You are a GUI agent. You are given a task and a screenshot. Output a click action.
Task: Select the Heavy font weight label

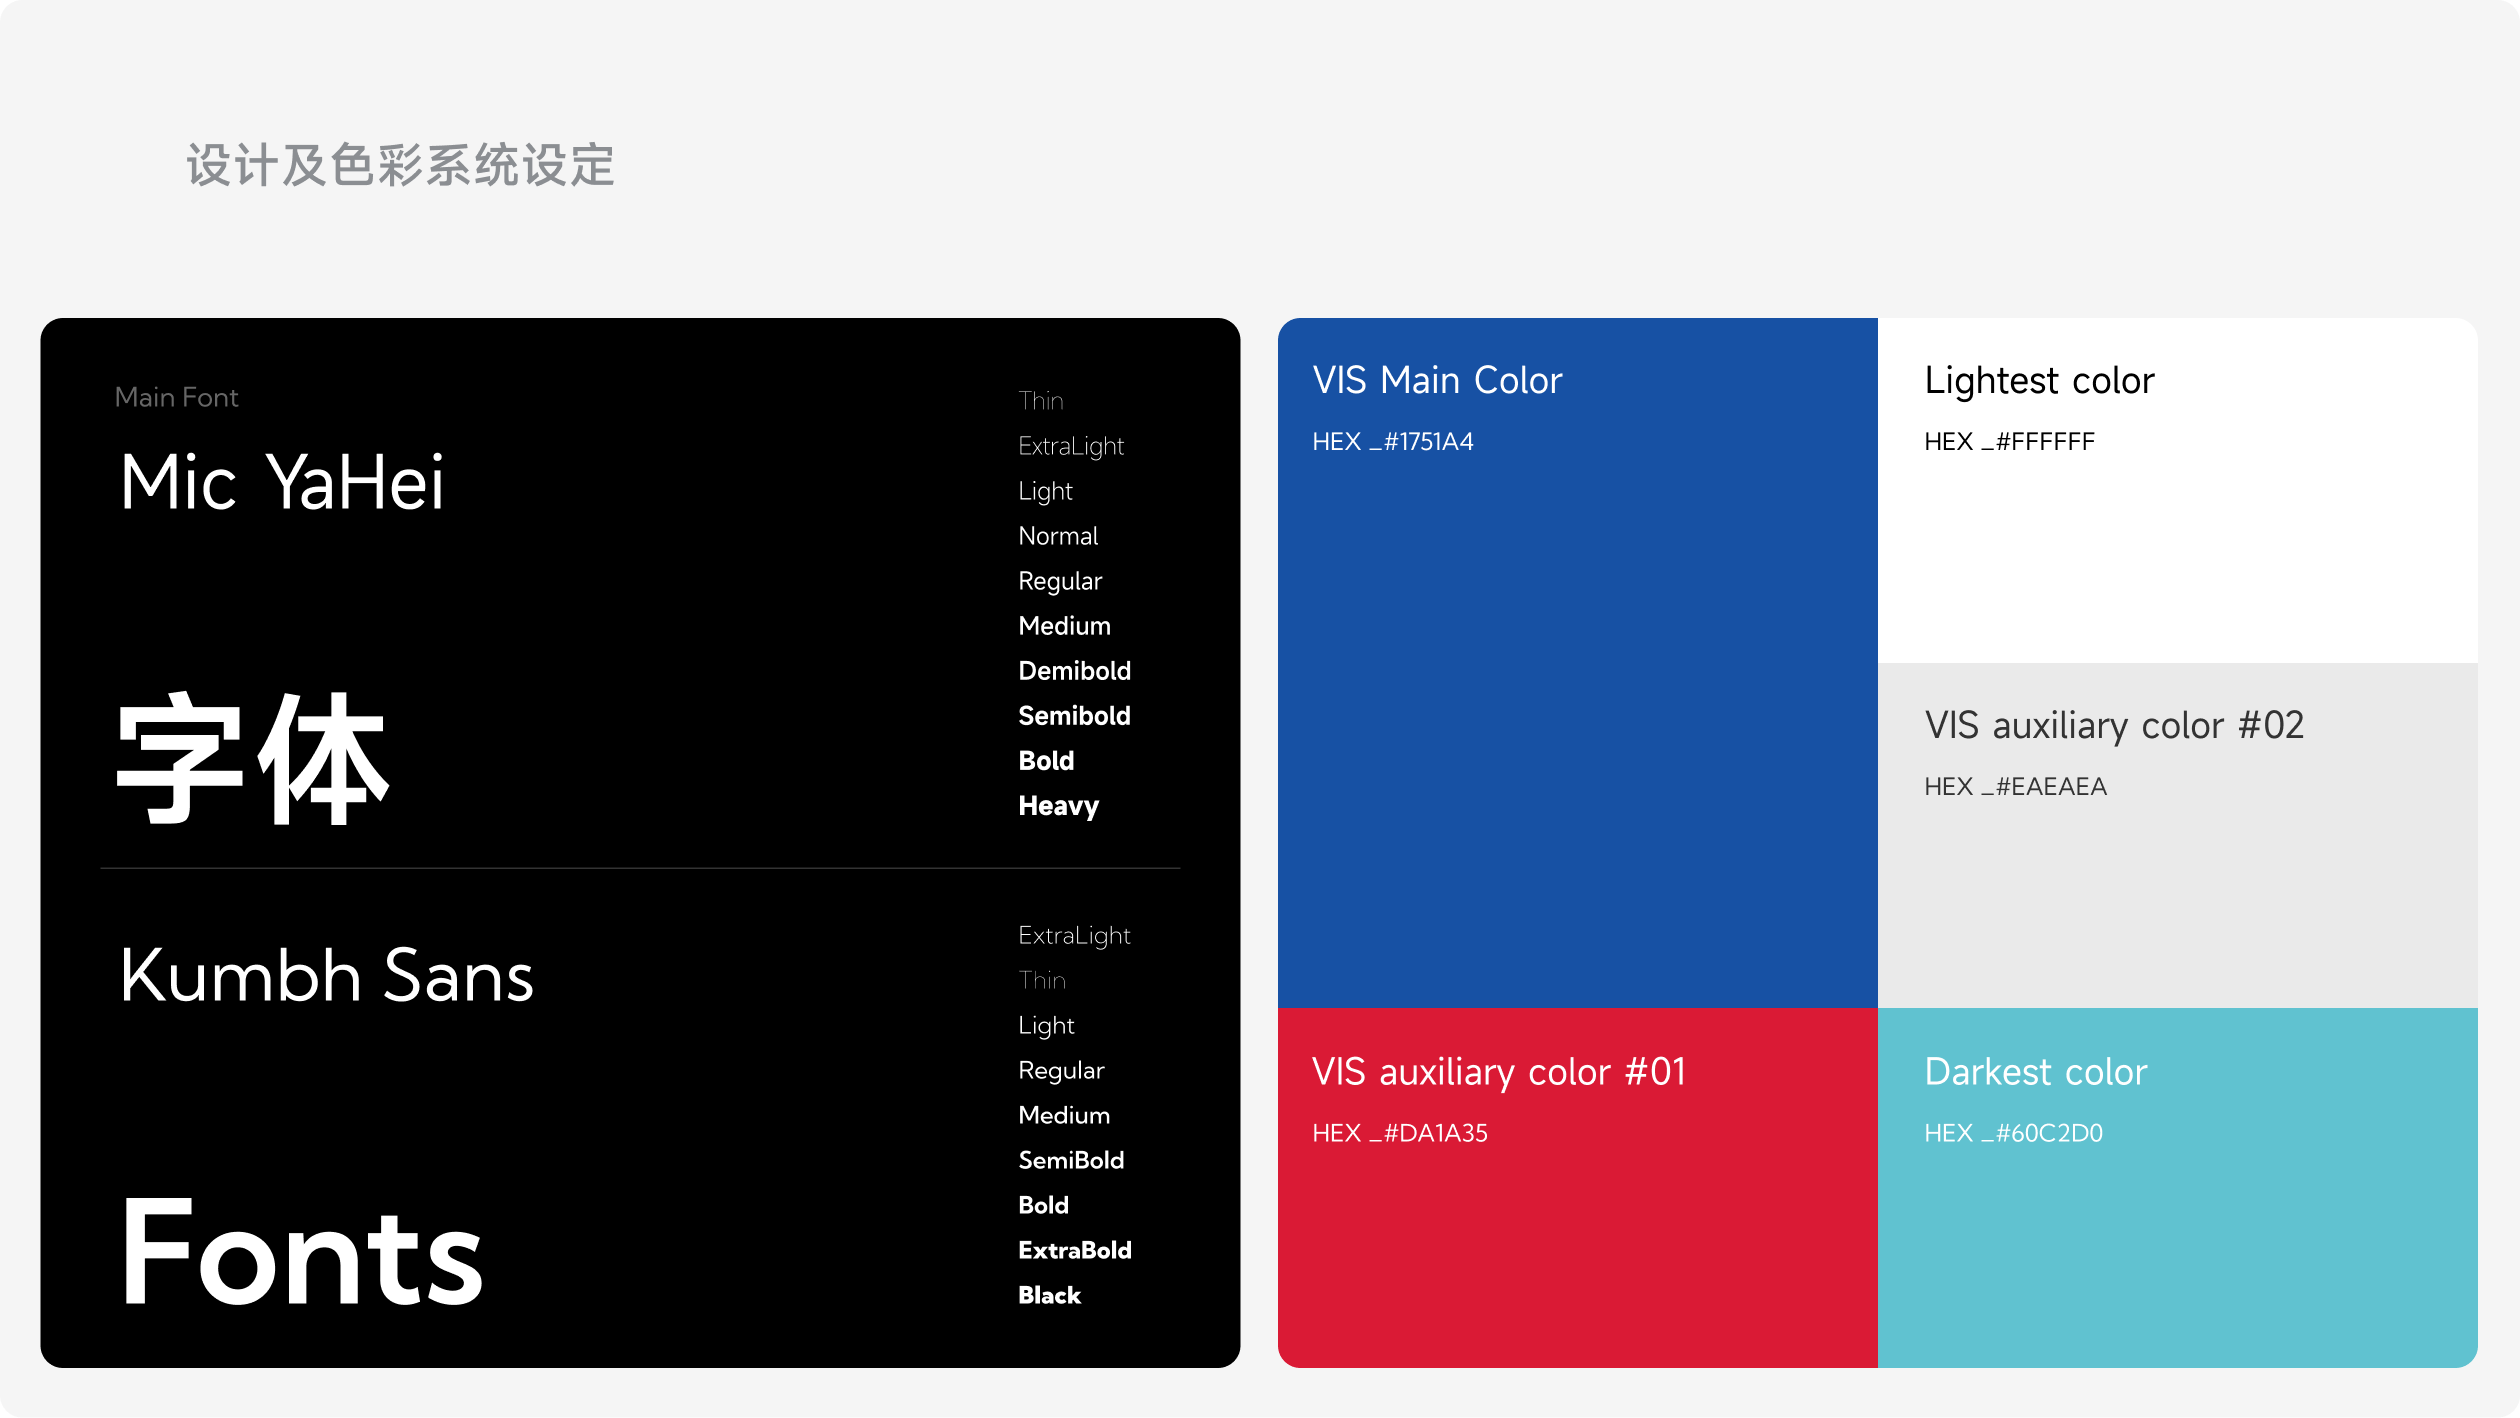pyautogui.click(x=1058, y=806)
